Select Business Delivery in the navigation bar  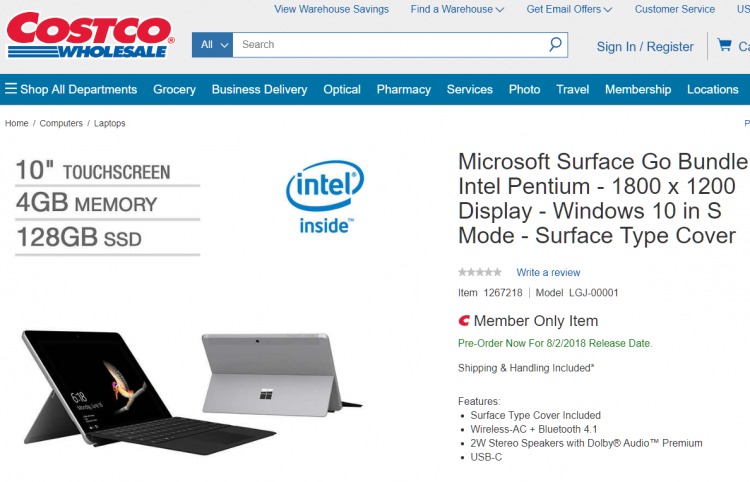[259, 89]
